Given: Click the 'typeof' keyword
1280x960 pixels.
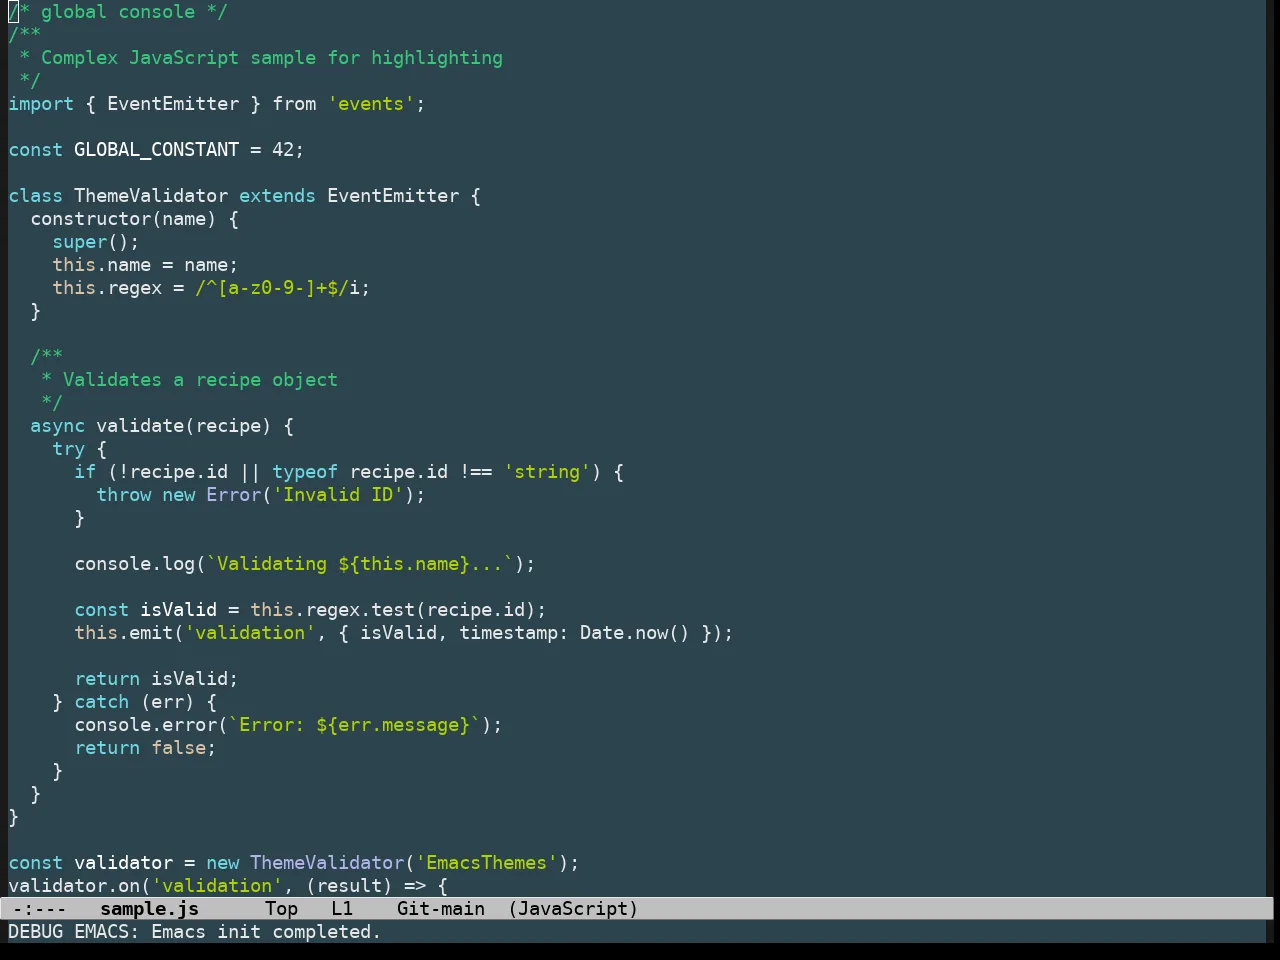Looking at the screenshot, I should click(305, 472).
